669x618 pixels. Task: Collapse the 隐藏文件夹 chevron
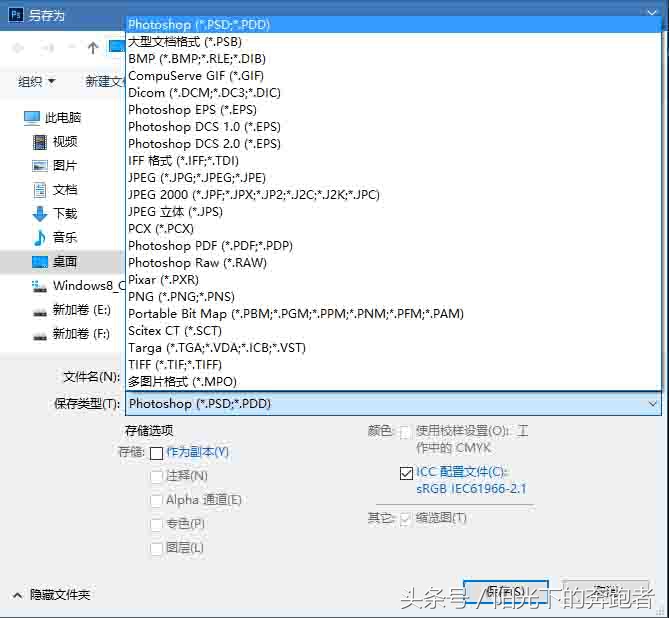17,595
